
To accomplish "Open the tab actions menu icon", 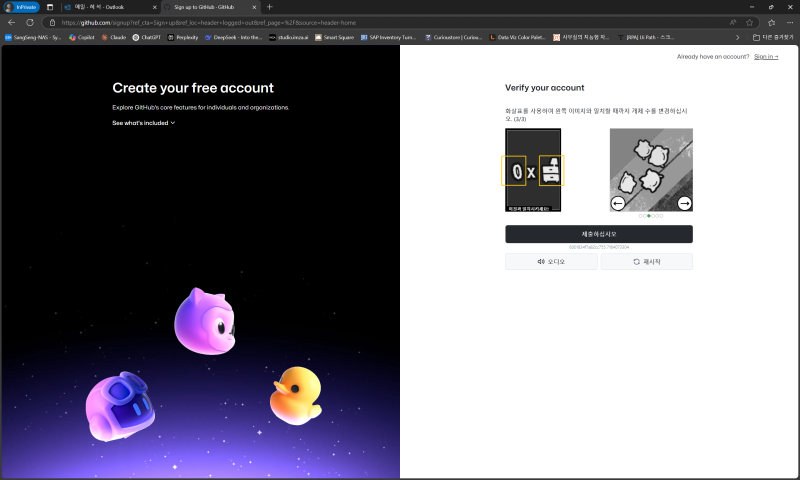I will [49, 7].
